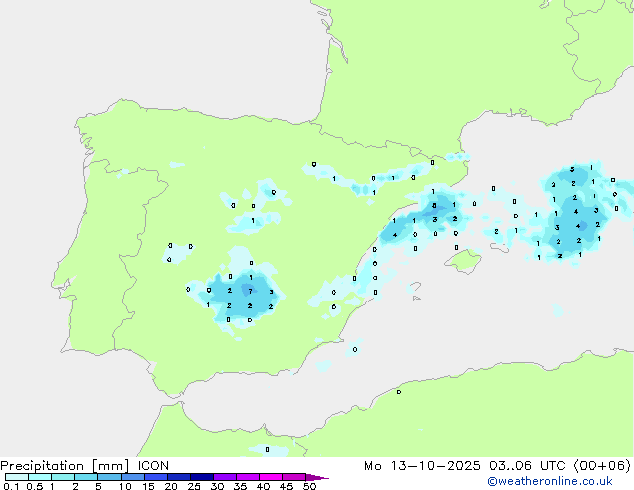The height and width of the screenshot is (490, 634).
Task: Click the '7' precipitation value in central Spain
Action: pyautogui.click(x=250, y=291)
